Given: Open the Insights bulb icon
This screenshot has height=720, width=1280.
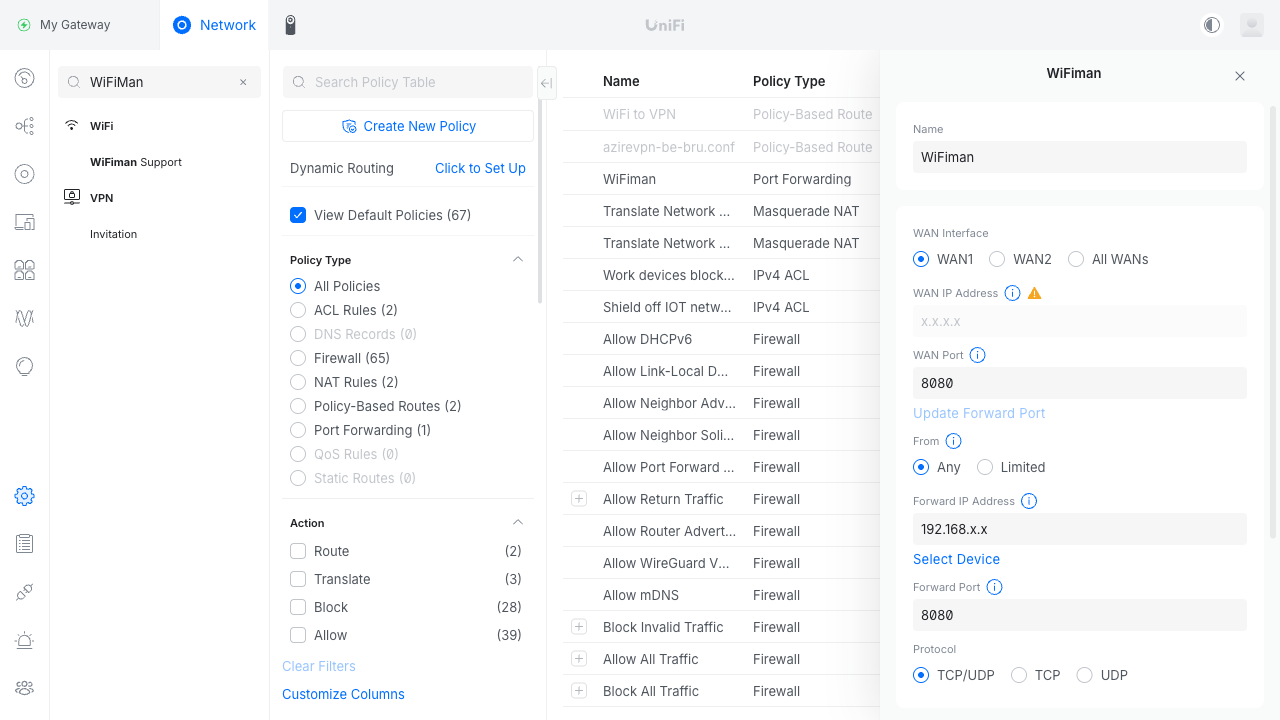Looking at the screenshot, I should (25, 366).
